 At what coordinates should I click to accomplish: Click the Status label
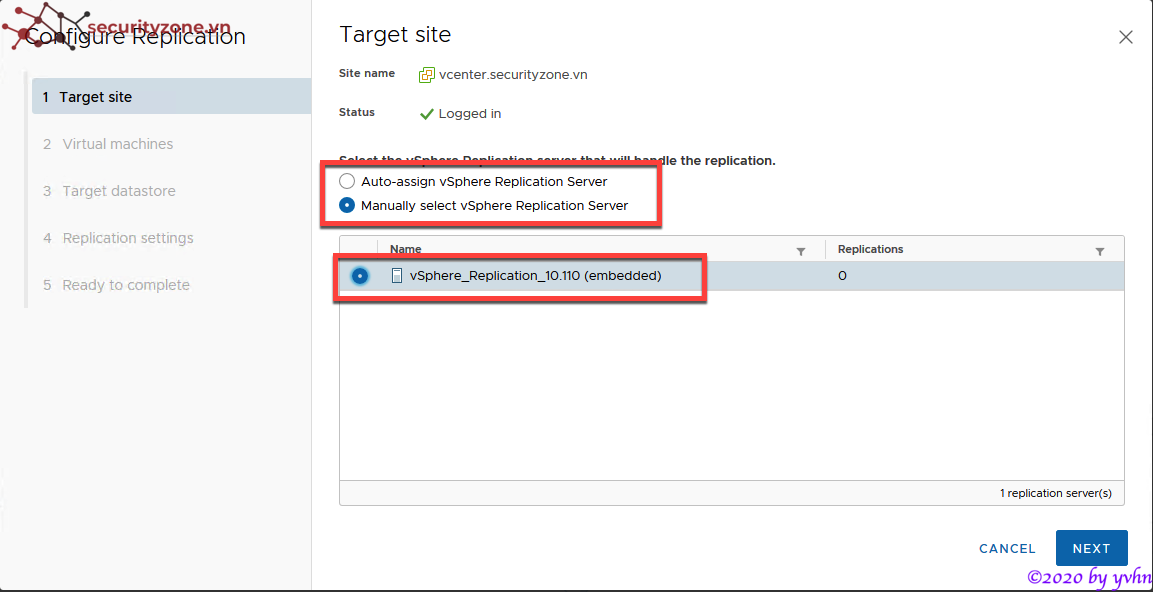click(x=357, y=113)
